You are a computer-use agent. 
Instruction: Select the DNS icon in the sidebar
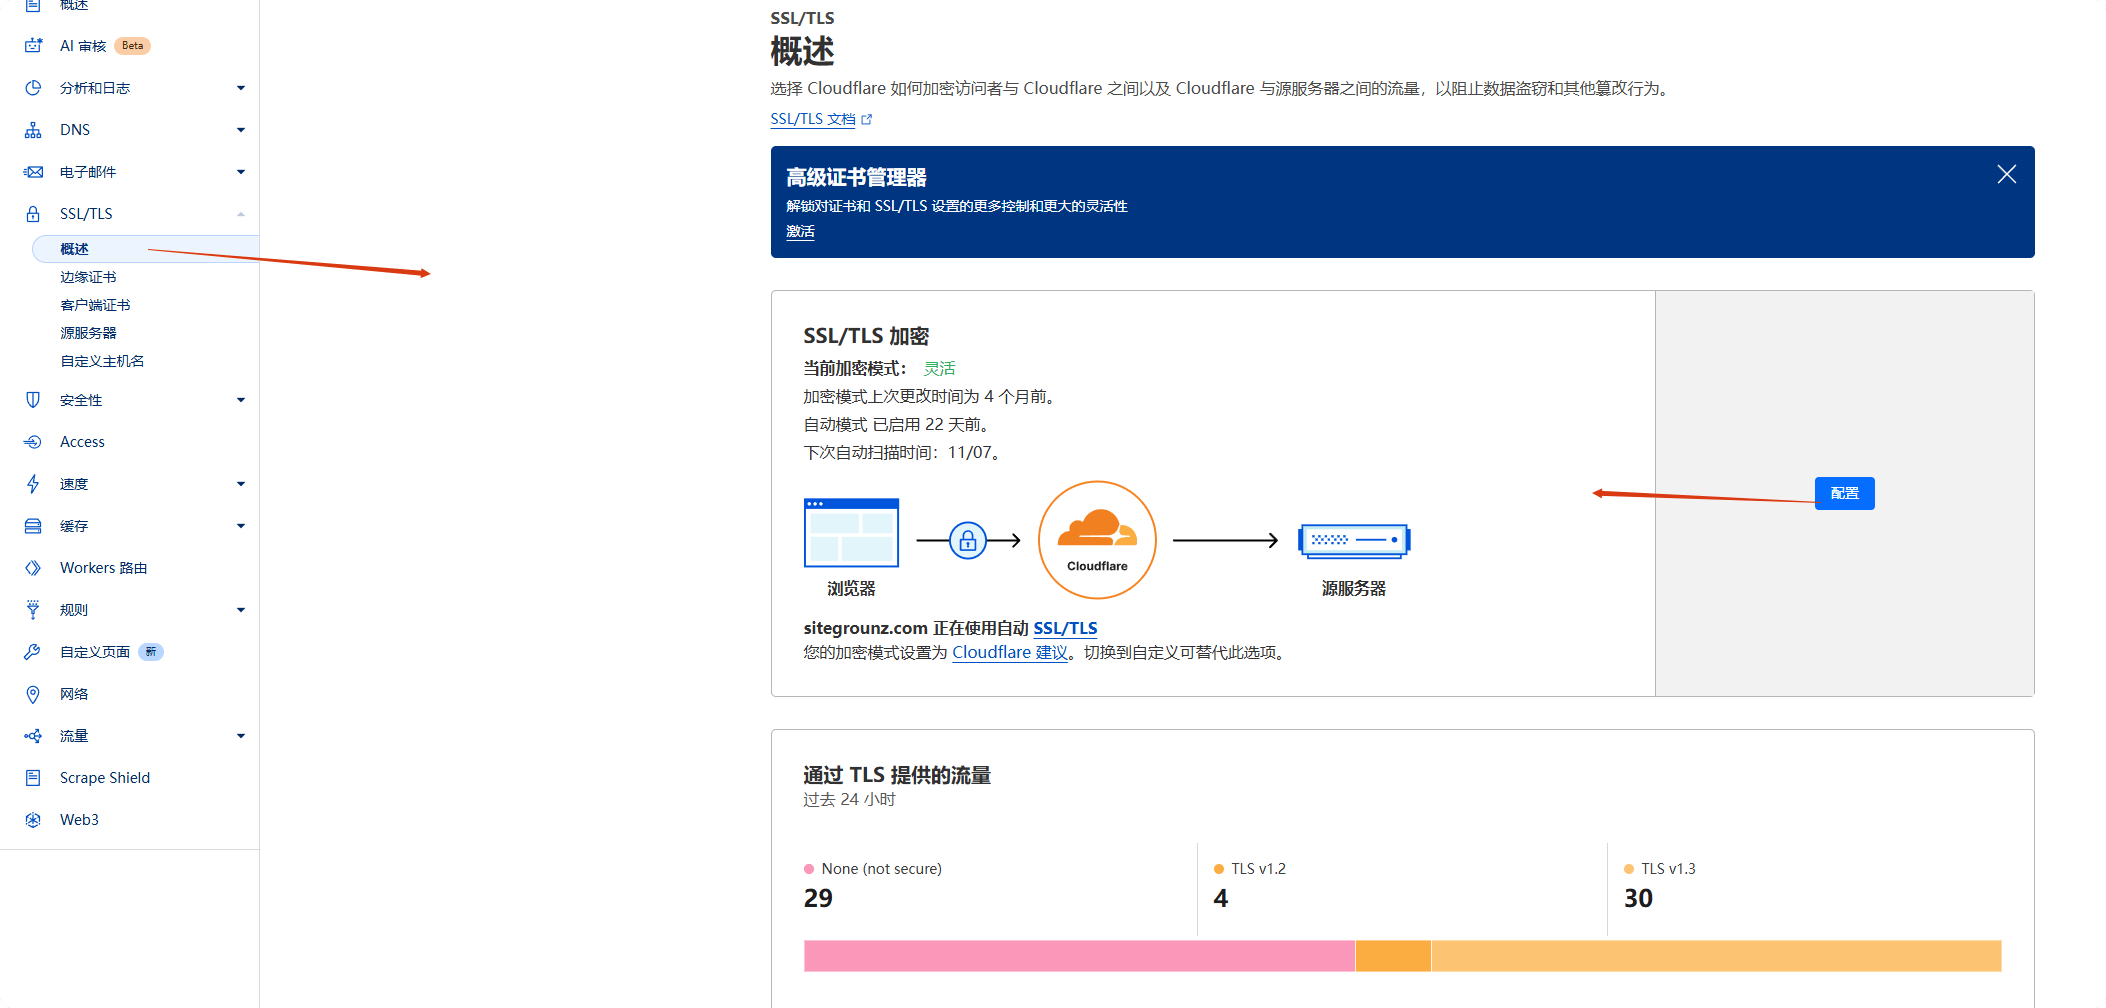pos(33,129)
